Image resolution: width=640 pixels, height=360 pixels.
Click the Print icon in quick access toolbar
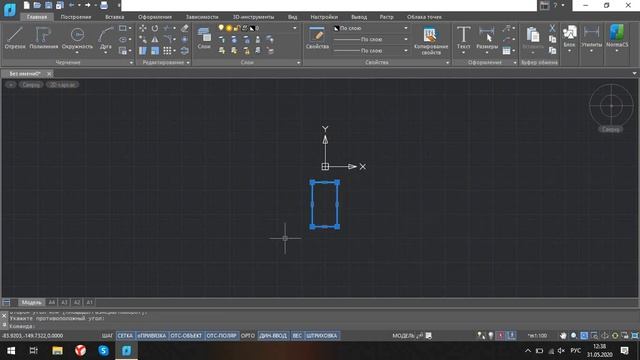[x=104, y=5]
